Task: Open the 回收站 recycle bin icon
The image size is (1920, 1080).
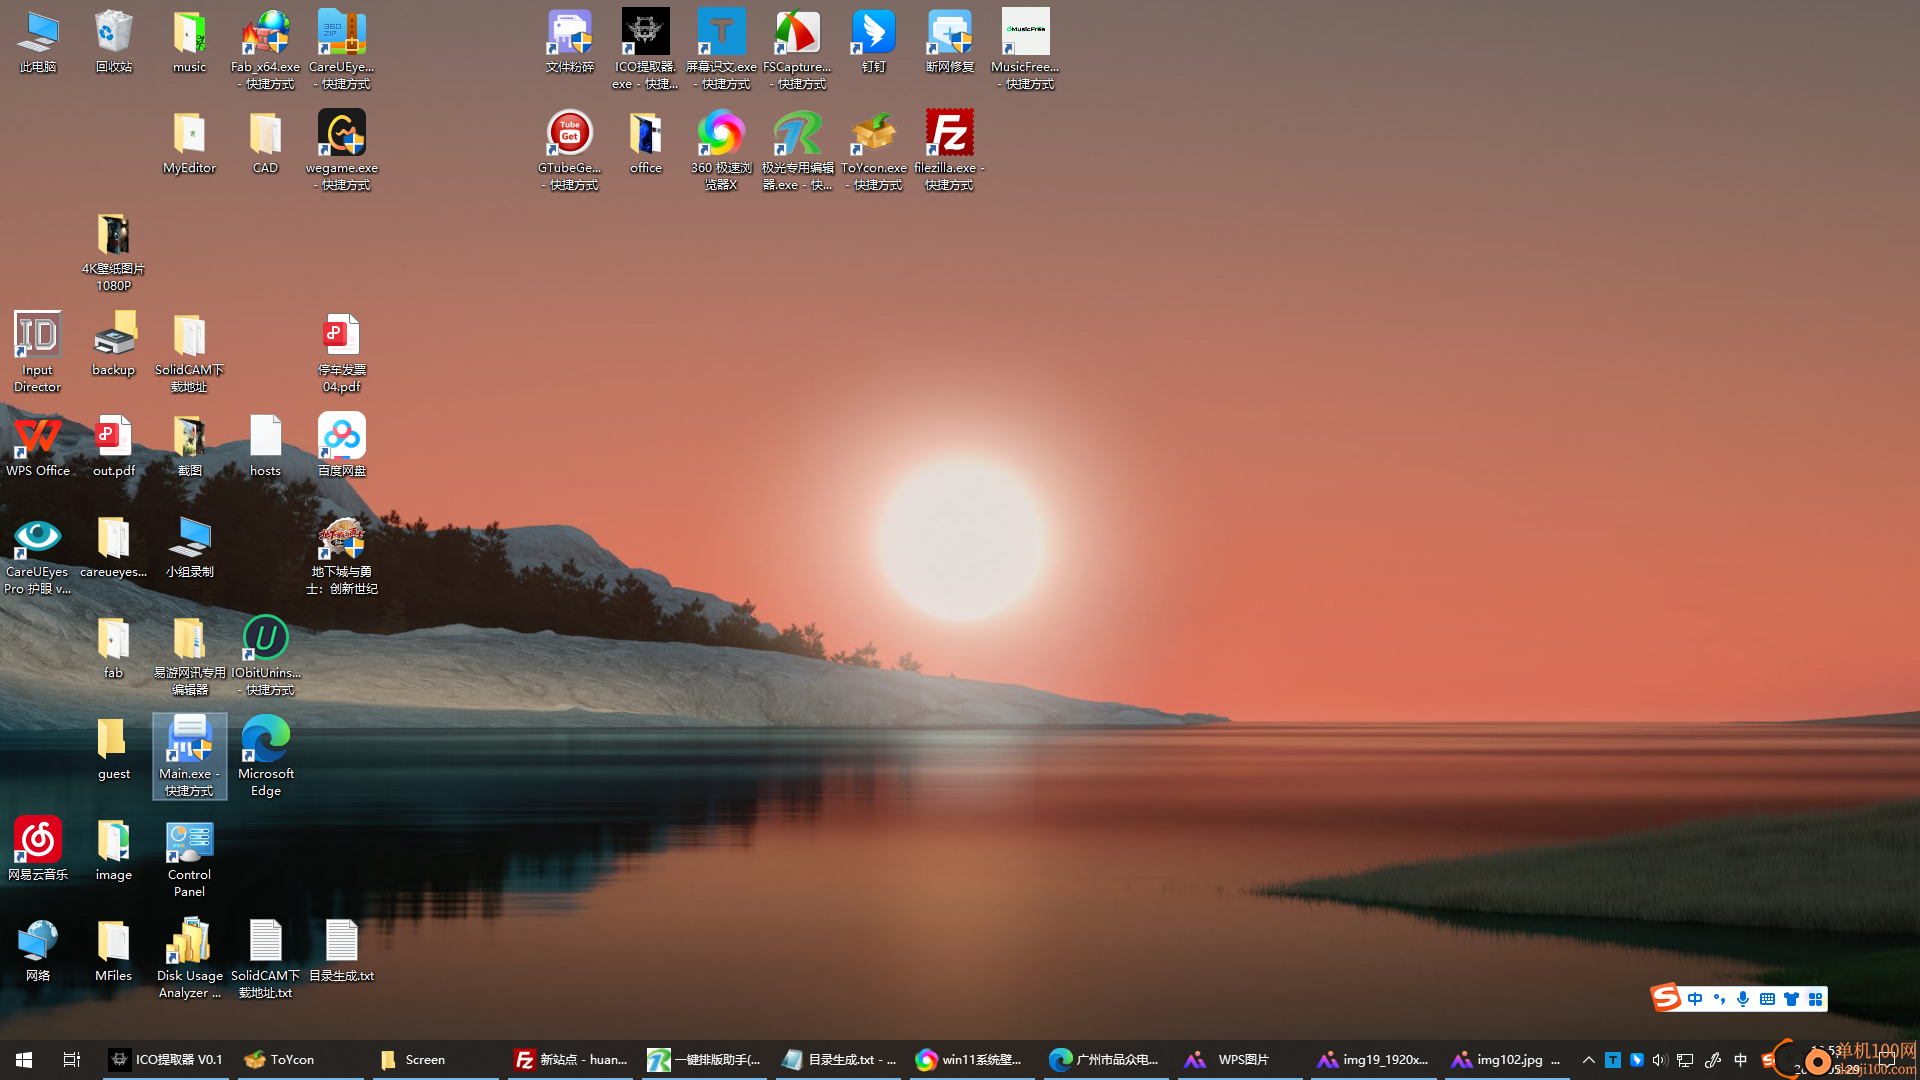Action: click(114, 42)
